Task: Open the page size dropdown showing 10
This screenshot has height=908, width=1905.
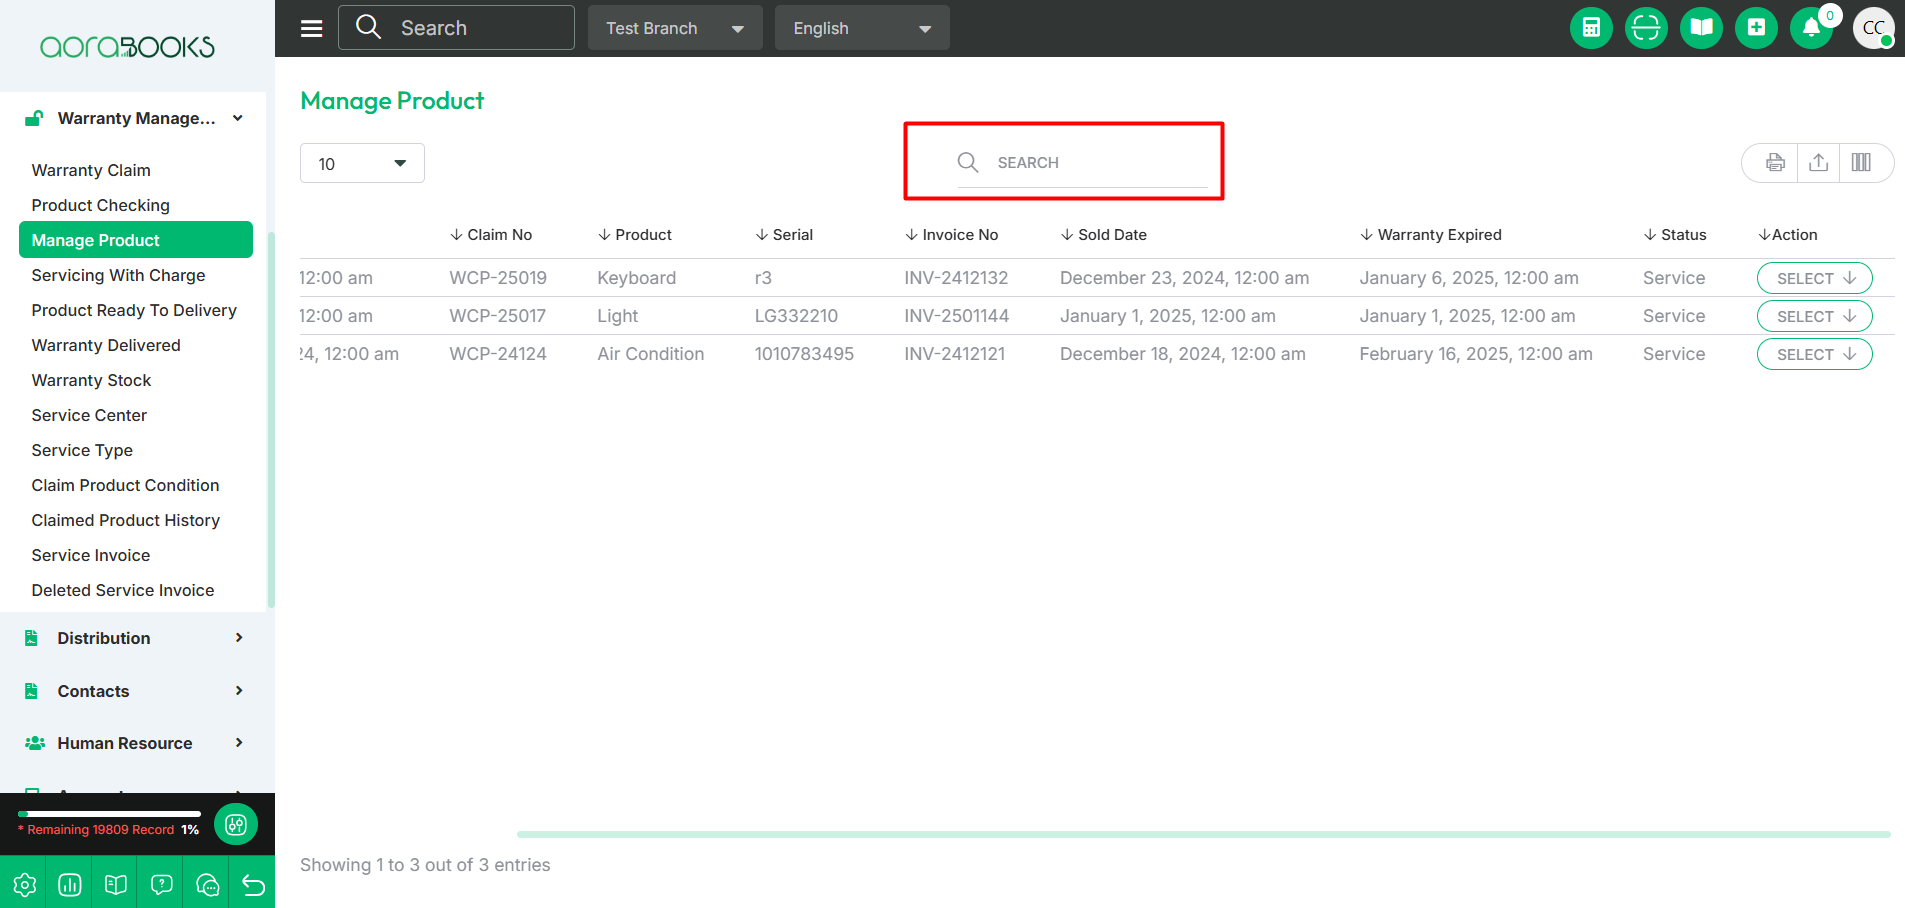Action: click(362, 163)
